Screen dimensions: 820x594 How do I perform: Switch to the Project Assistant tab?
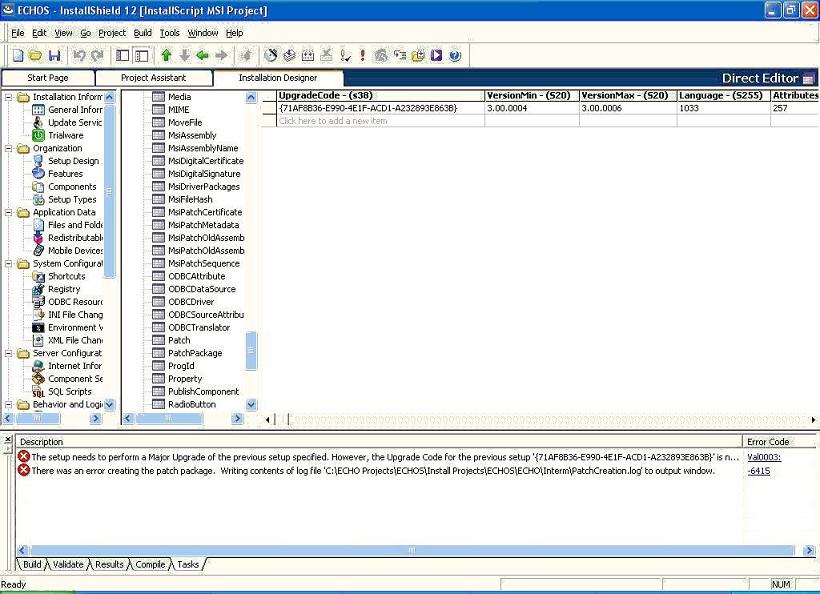coord(153,78)
